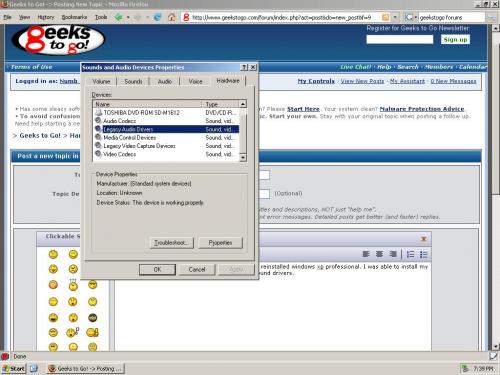Click the bulleted list icon in editor
This screenshot has width=500, height=375.
424,255
